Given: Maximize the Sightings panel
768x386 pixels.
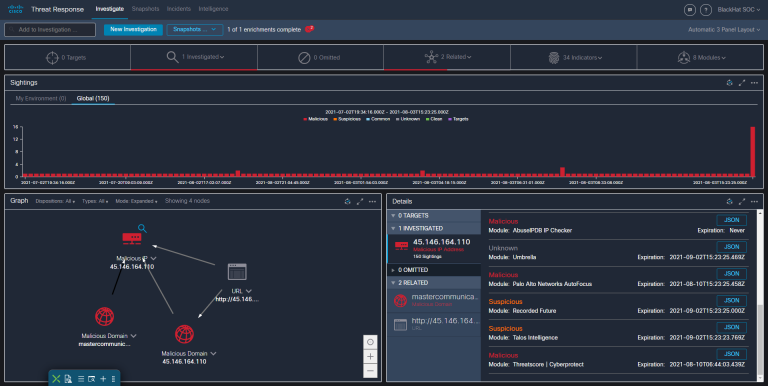Looking at the screenshot, I should (742, 83).
